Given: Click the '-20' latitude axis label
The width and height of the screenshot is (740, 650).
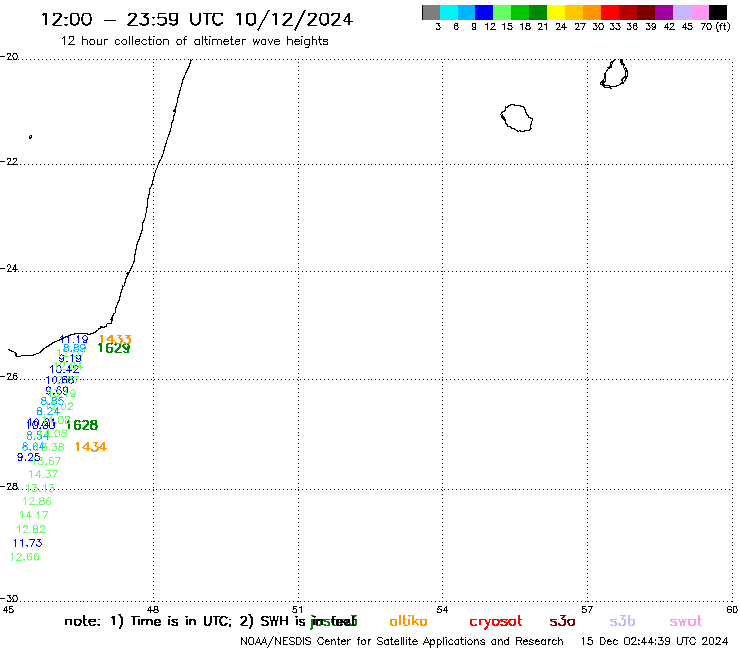Looking at the screenshot, I should pos(9,57).
